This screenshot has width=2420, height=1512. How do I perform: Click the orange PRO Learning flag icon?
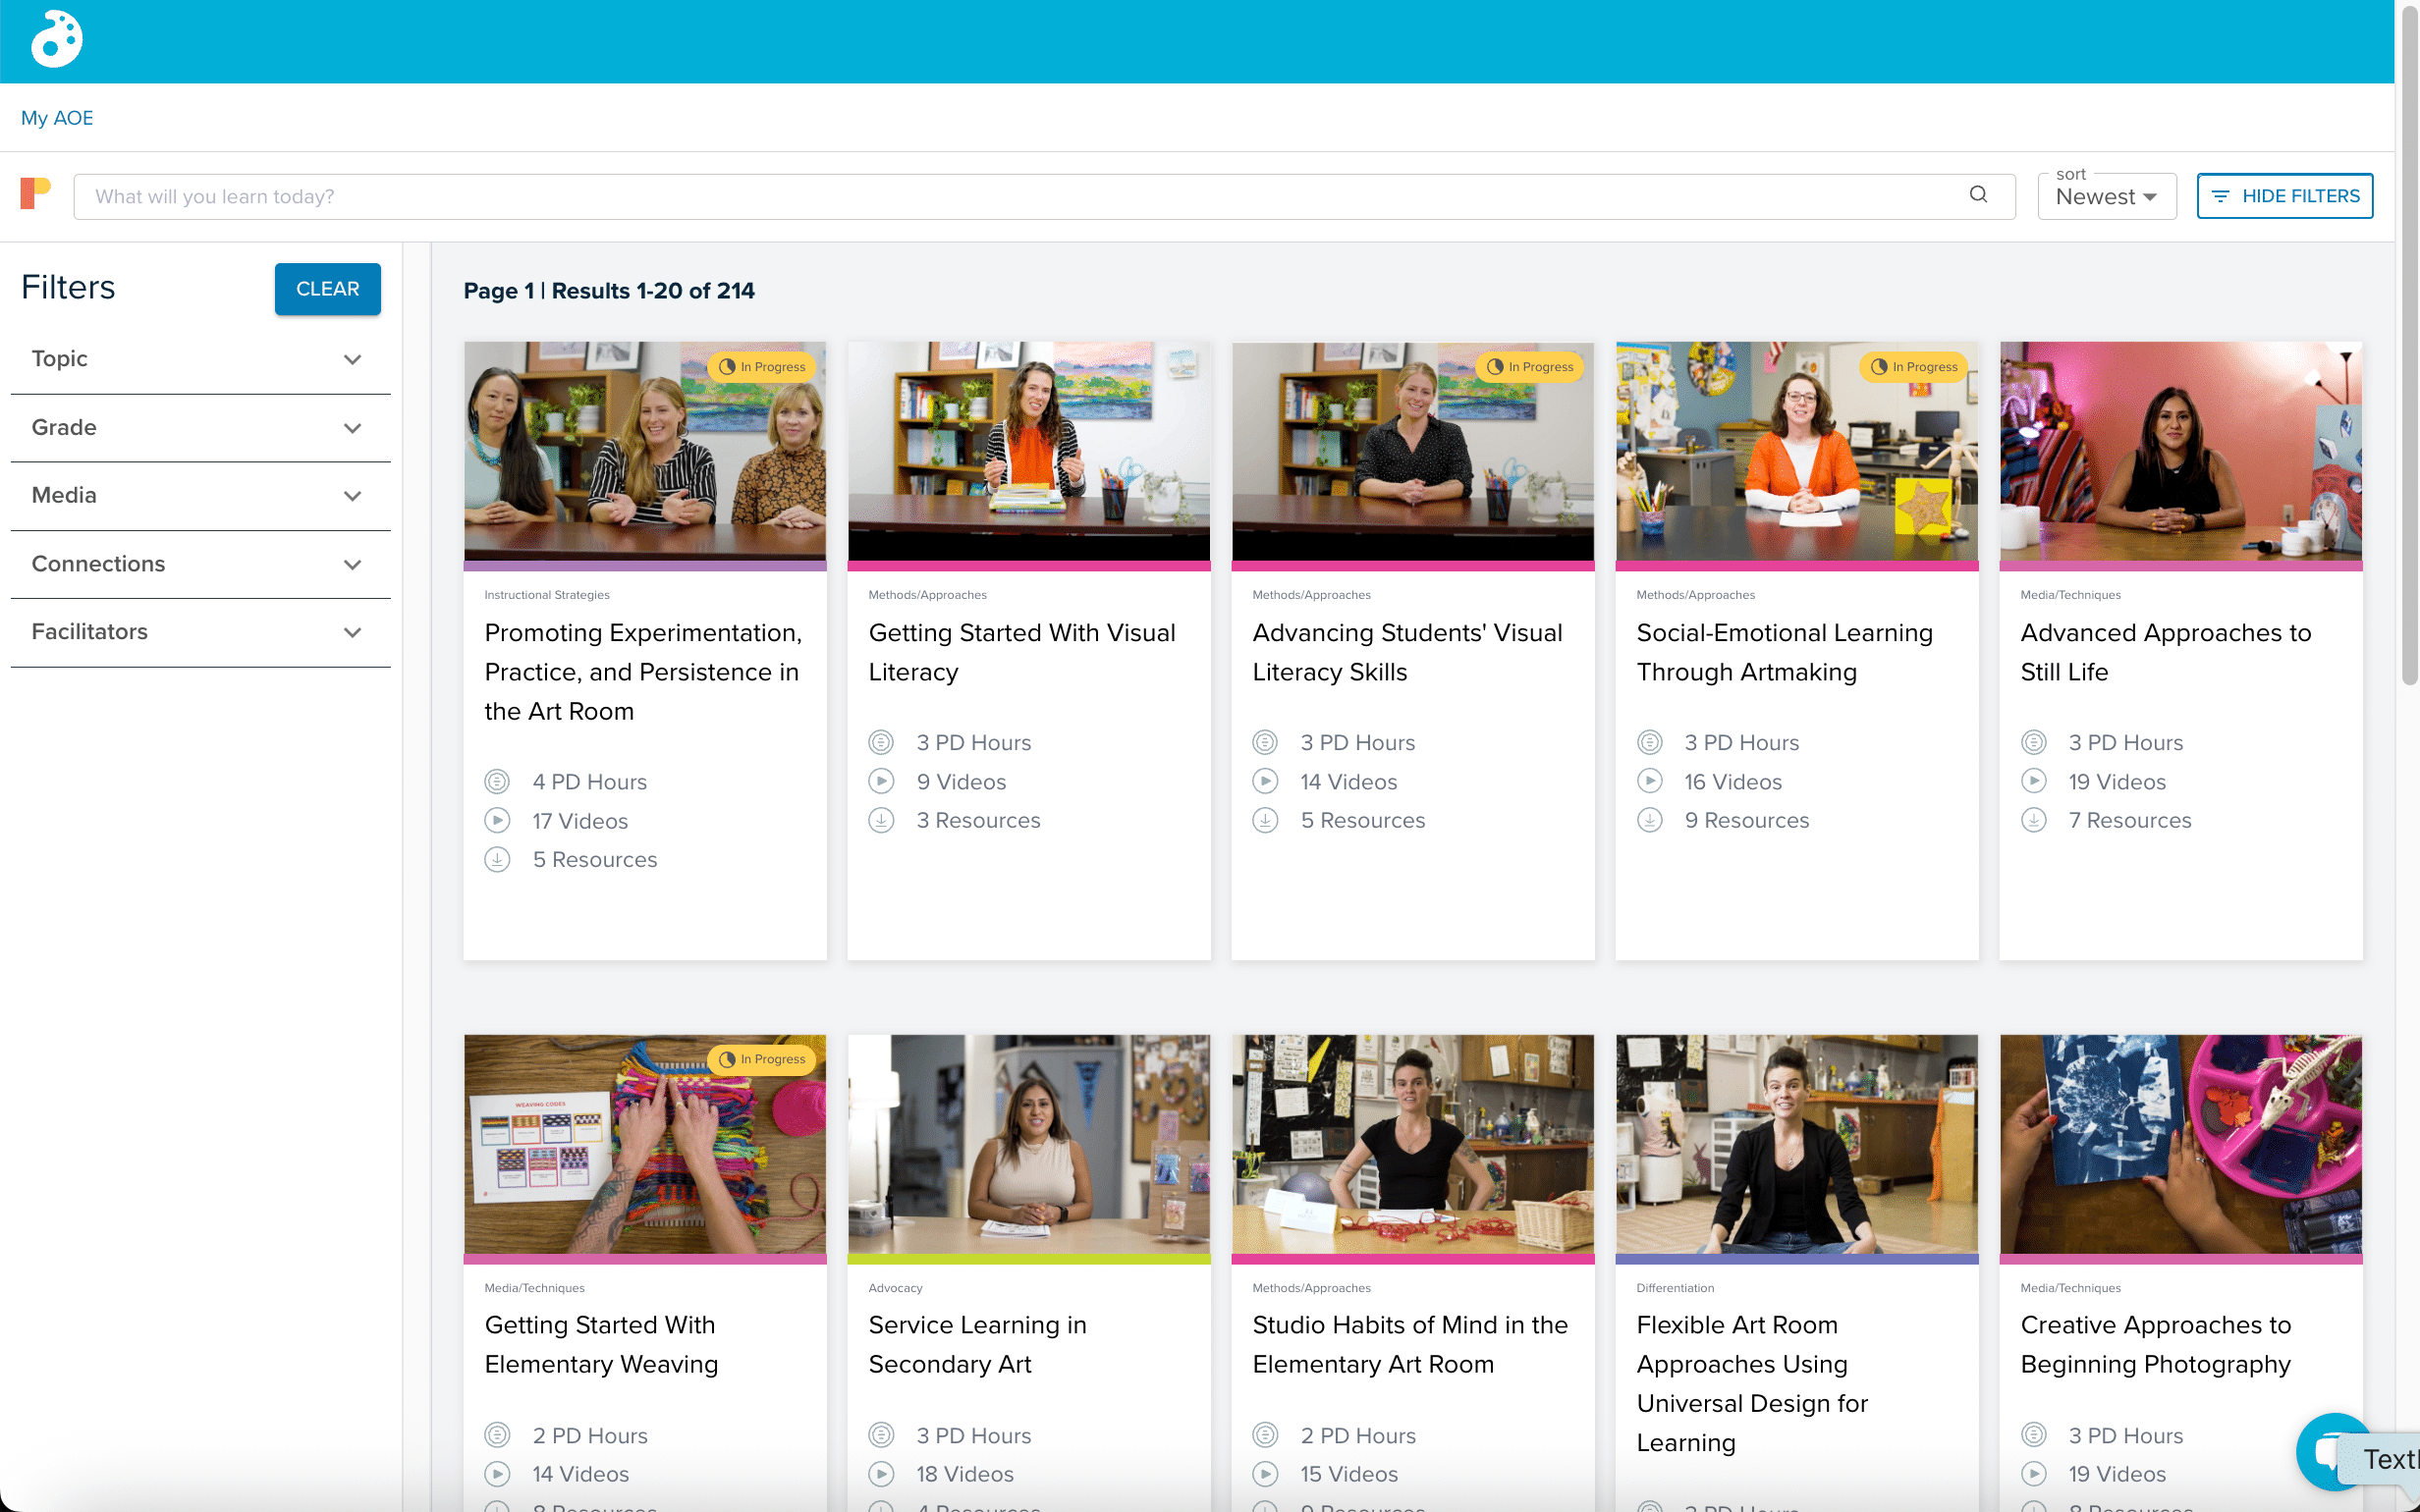[35, 192]
